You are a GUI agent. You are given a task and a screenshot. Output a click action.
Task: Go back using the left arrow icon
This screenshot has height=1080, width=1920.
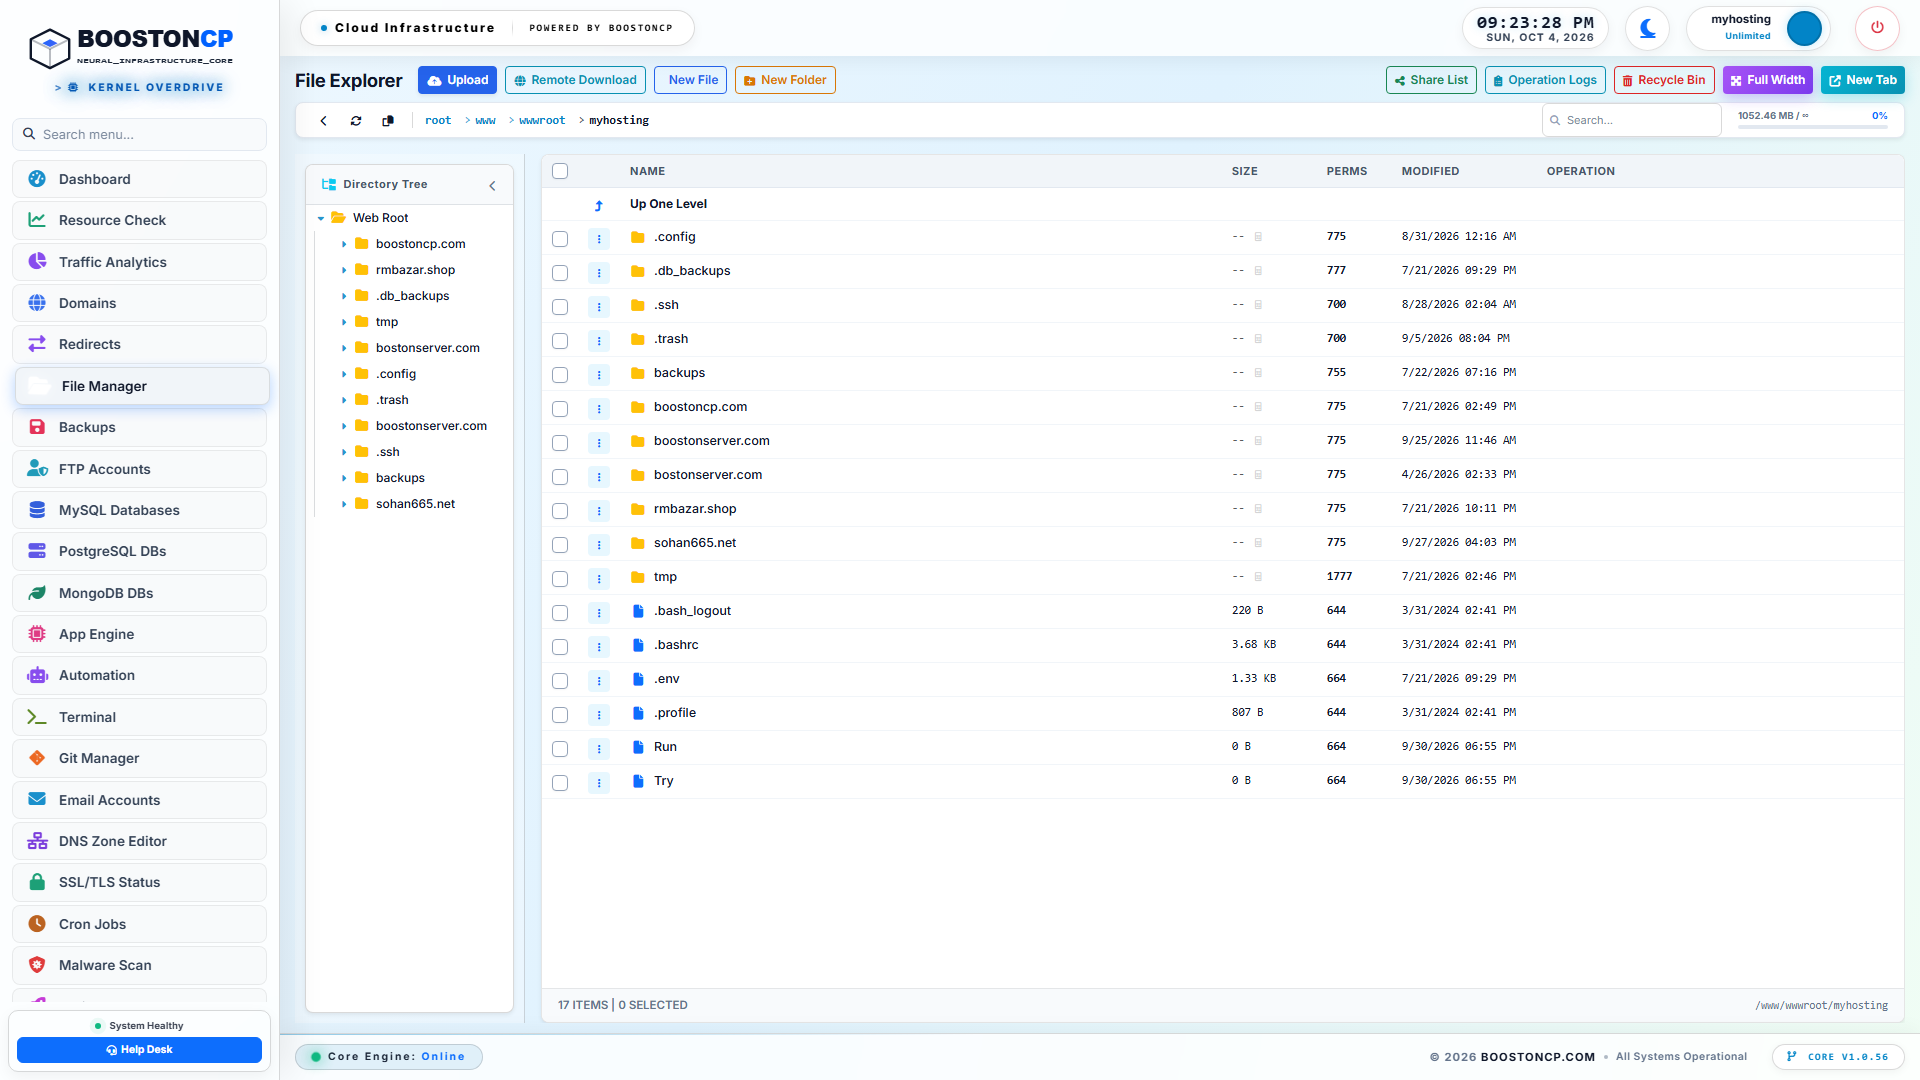point(323,120)
